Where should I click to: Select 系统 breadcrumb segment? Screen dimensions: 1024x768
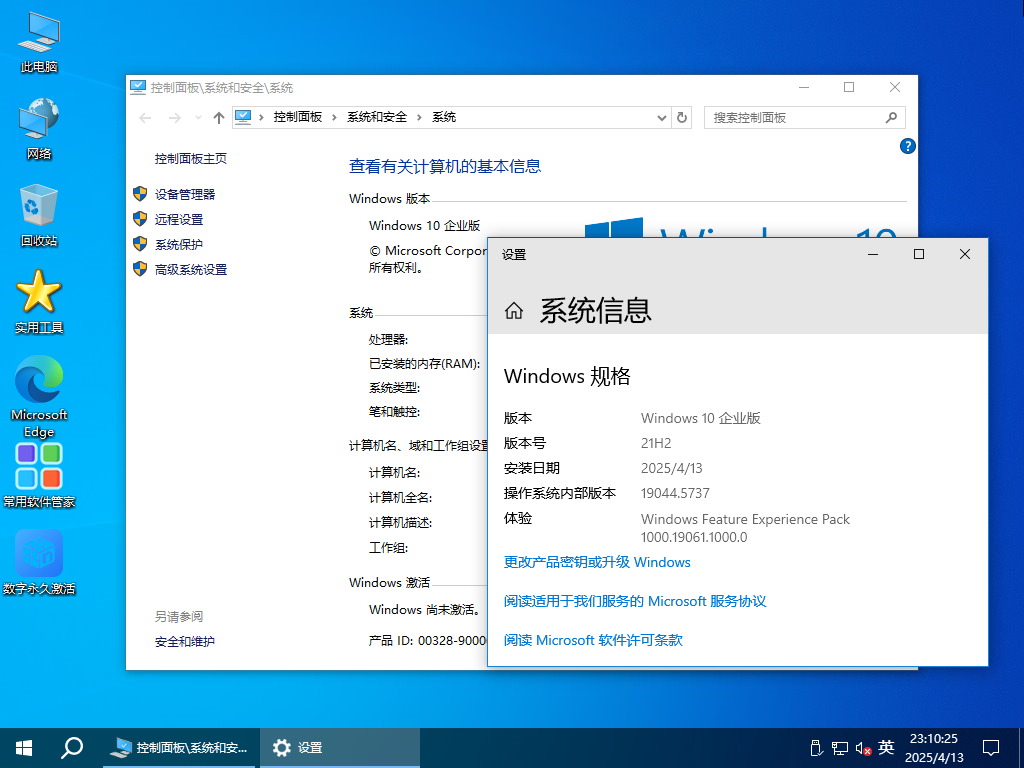(444, 117)
